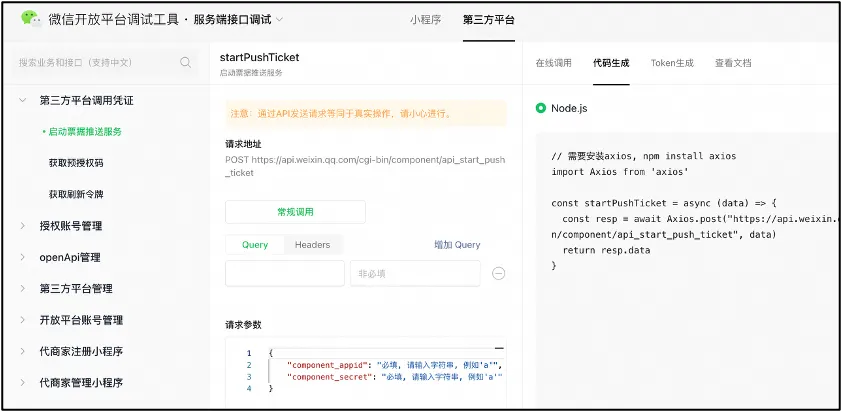Click the 请求地址 label
This screenshot has height=412, width=842.
(x=243, y=144)
